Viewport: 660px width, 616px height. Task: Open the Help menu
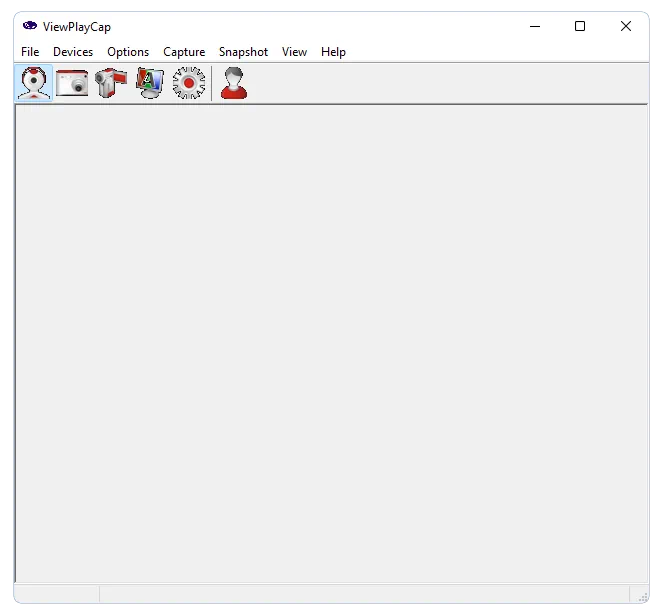333,52
